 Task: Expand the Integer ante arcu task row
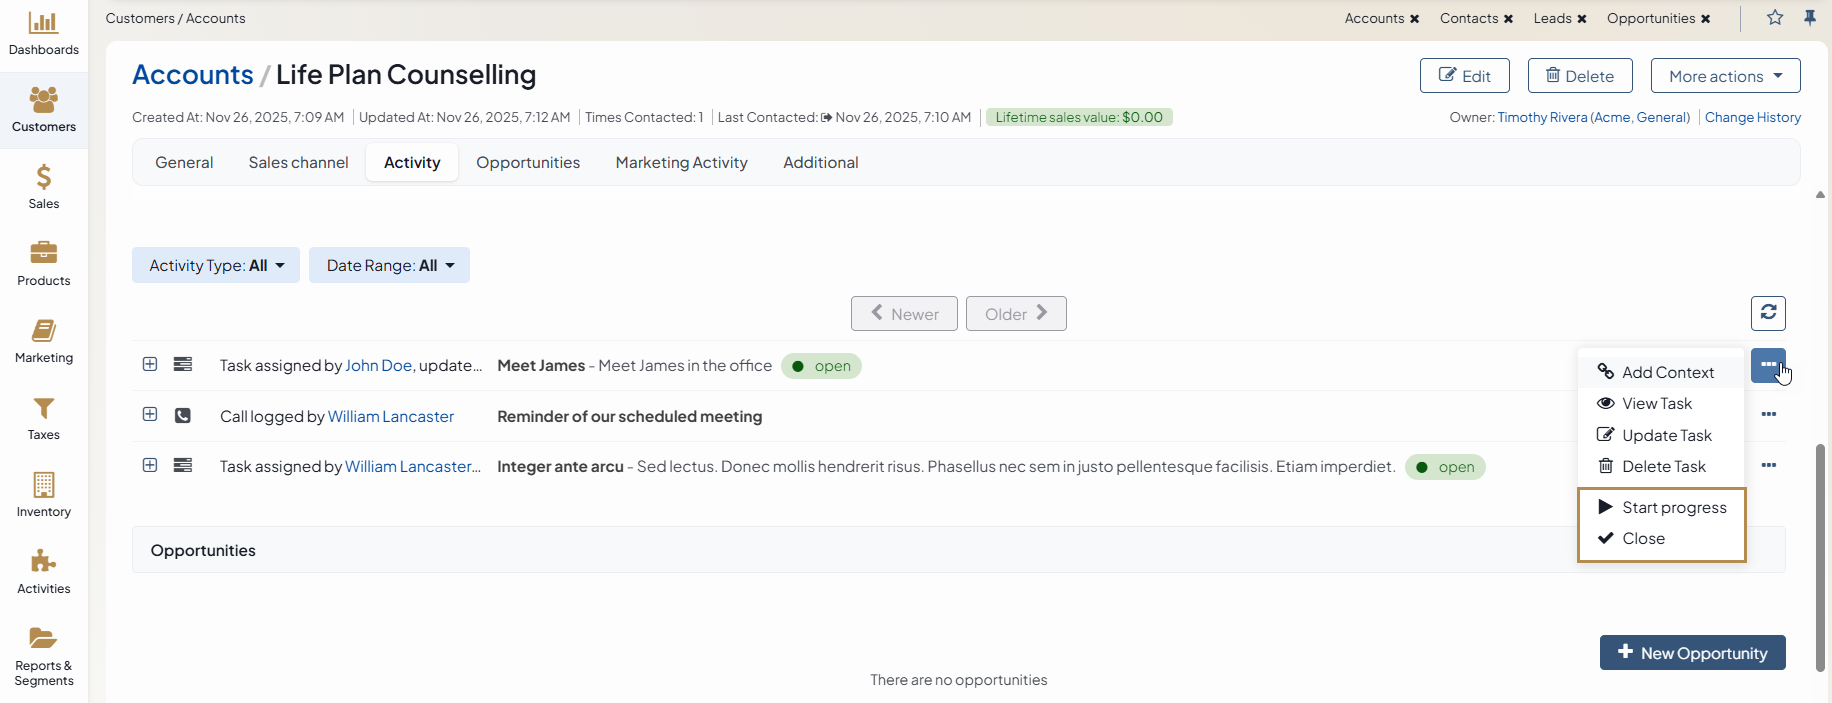tap(150, 466)
